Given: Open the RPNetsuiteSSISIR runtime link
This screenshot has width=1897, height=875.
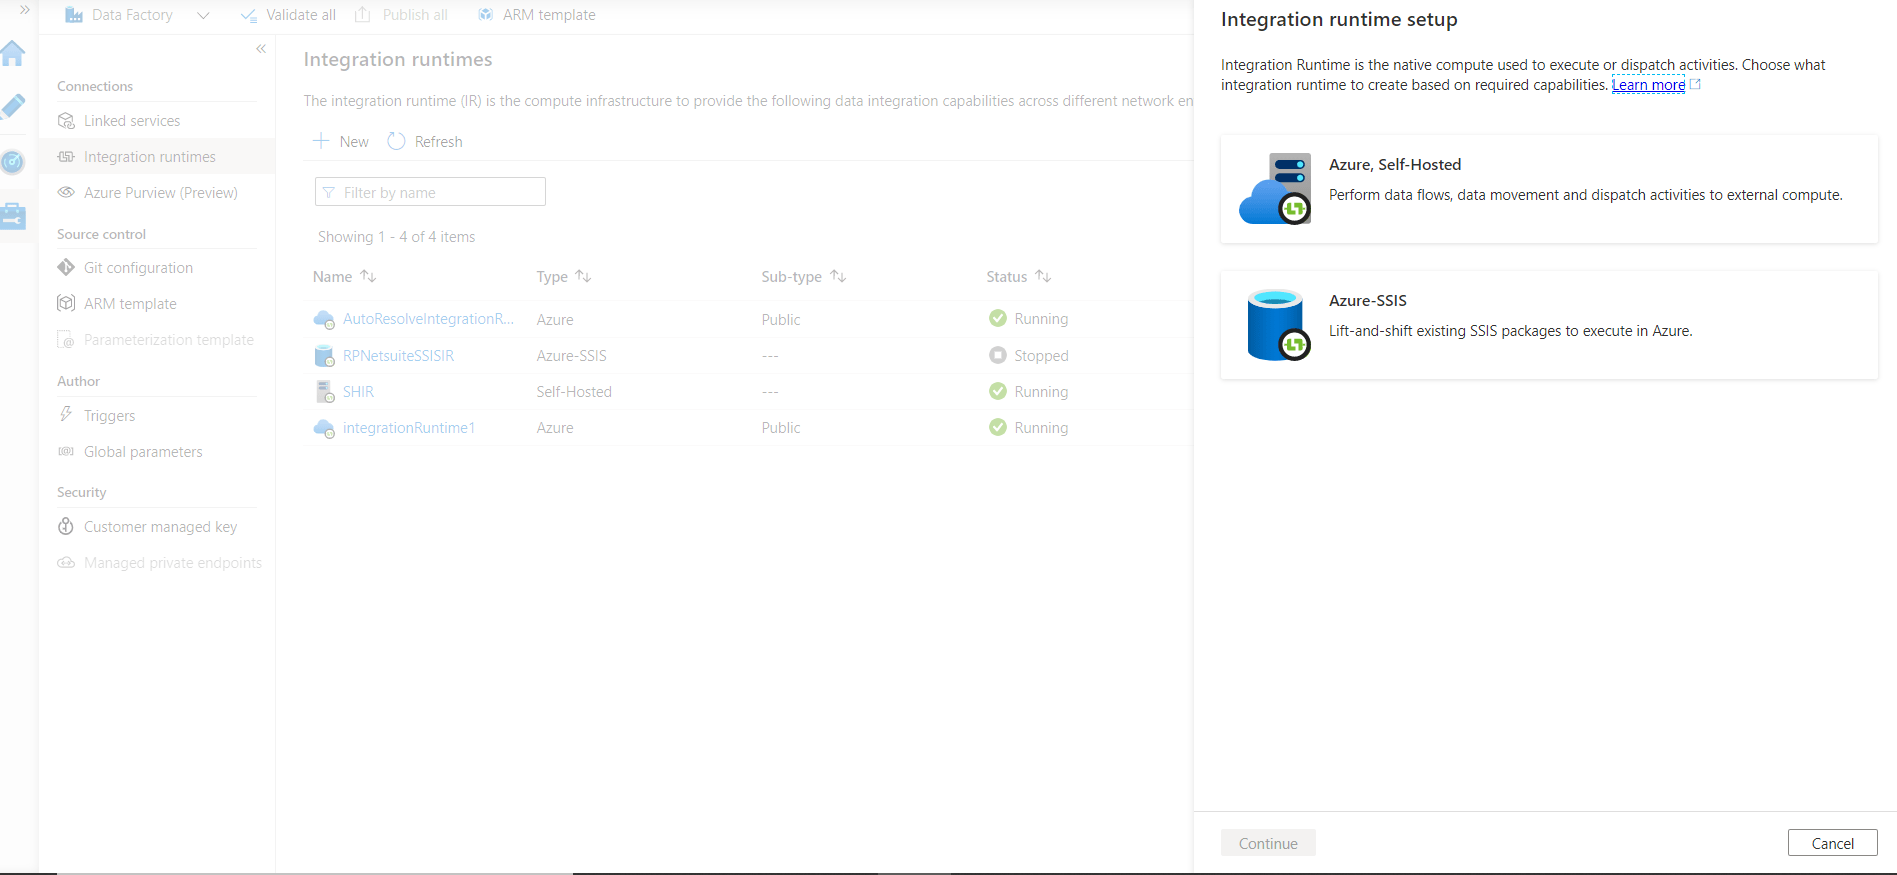Looking at the screenshot, I should [x=398, y=356].
